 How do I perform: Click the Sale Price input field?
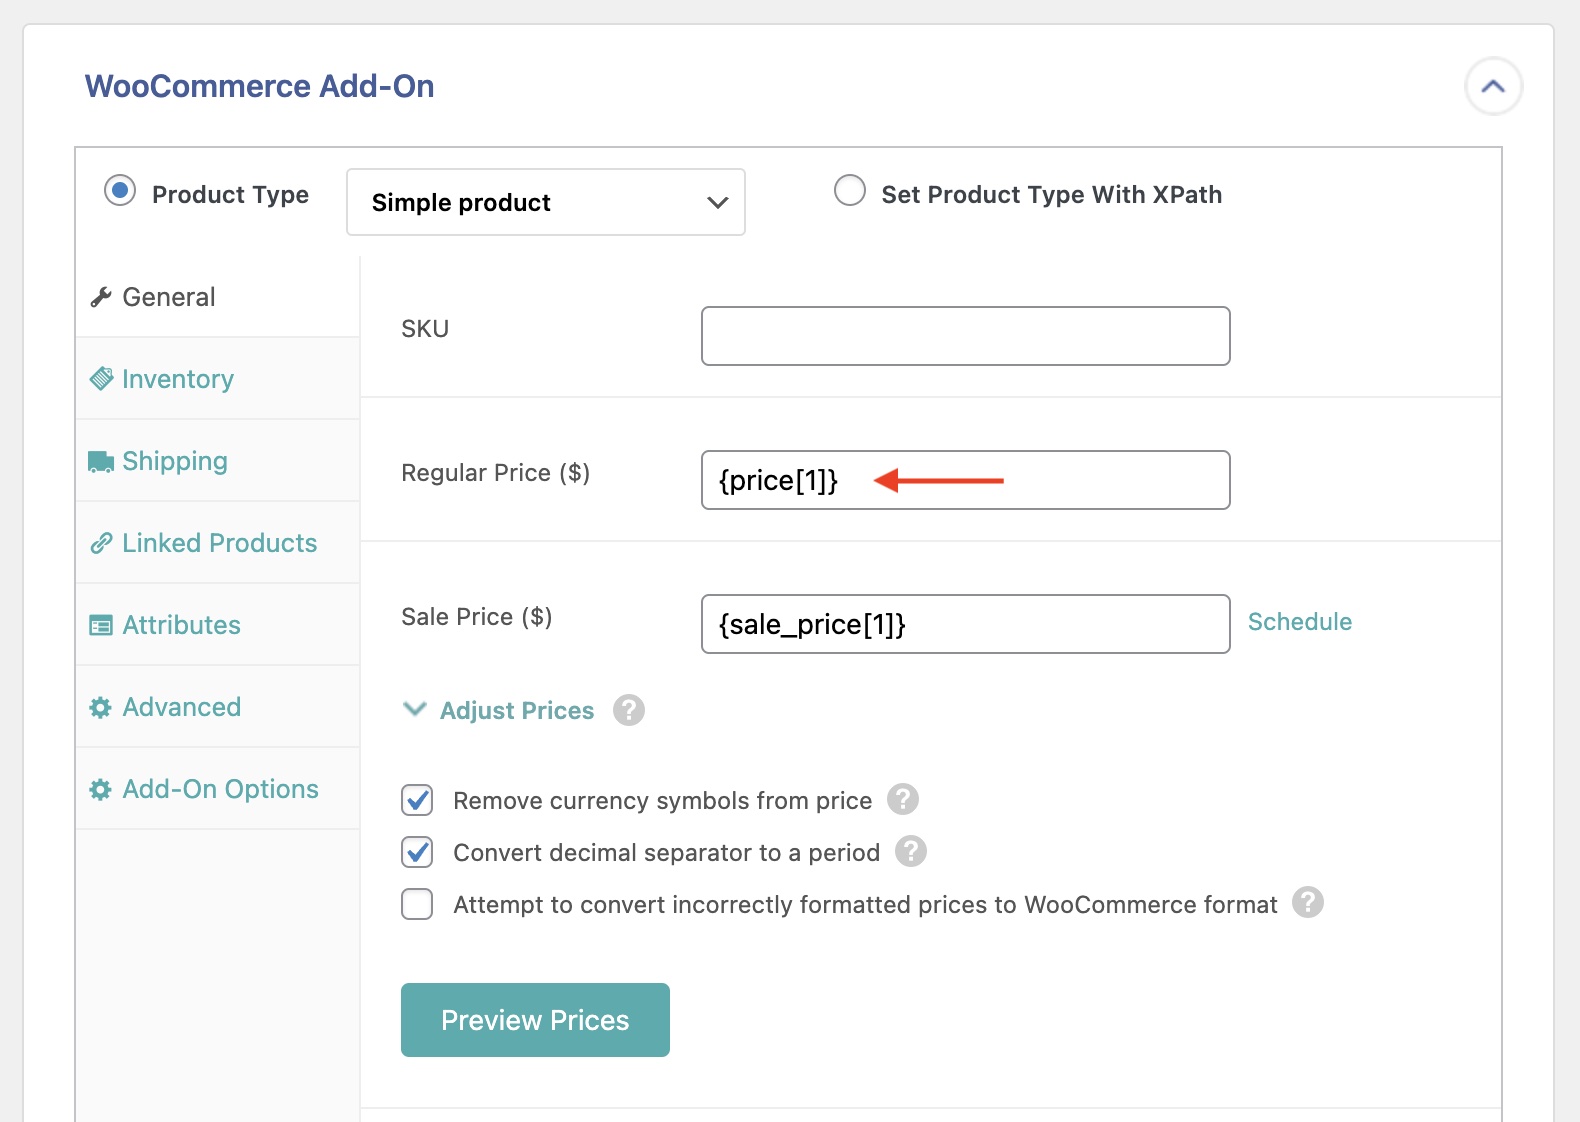click(x=966, y=624)
